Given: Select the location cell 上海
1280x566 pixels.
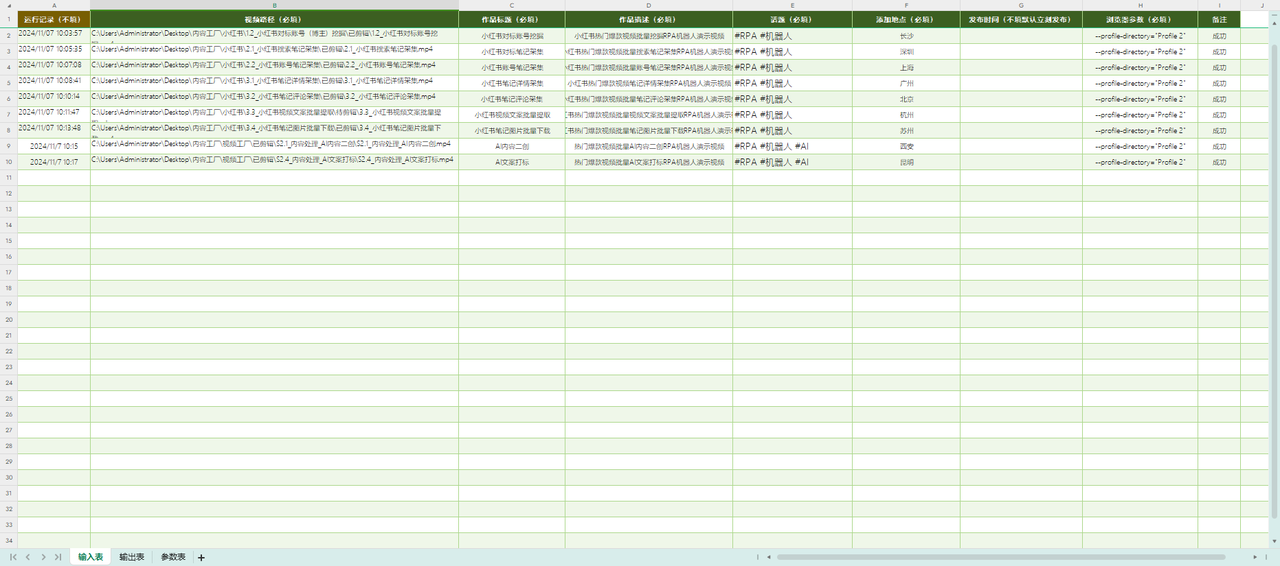Looking at the screenshot, I should [x=906, y=67].
